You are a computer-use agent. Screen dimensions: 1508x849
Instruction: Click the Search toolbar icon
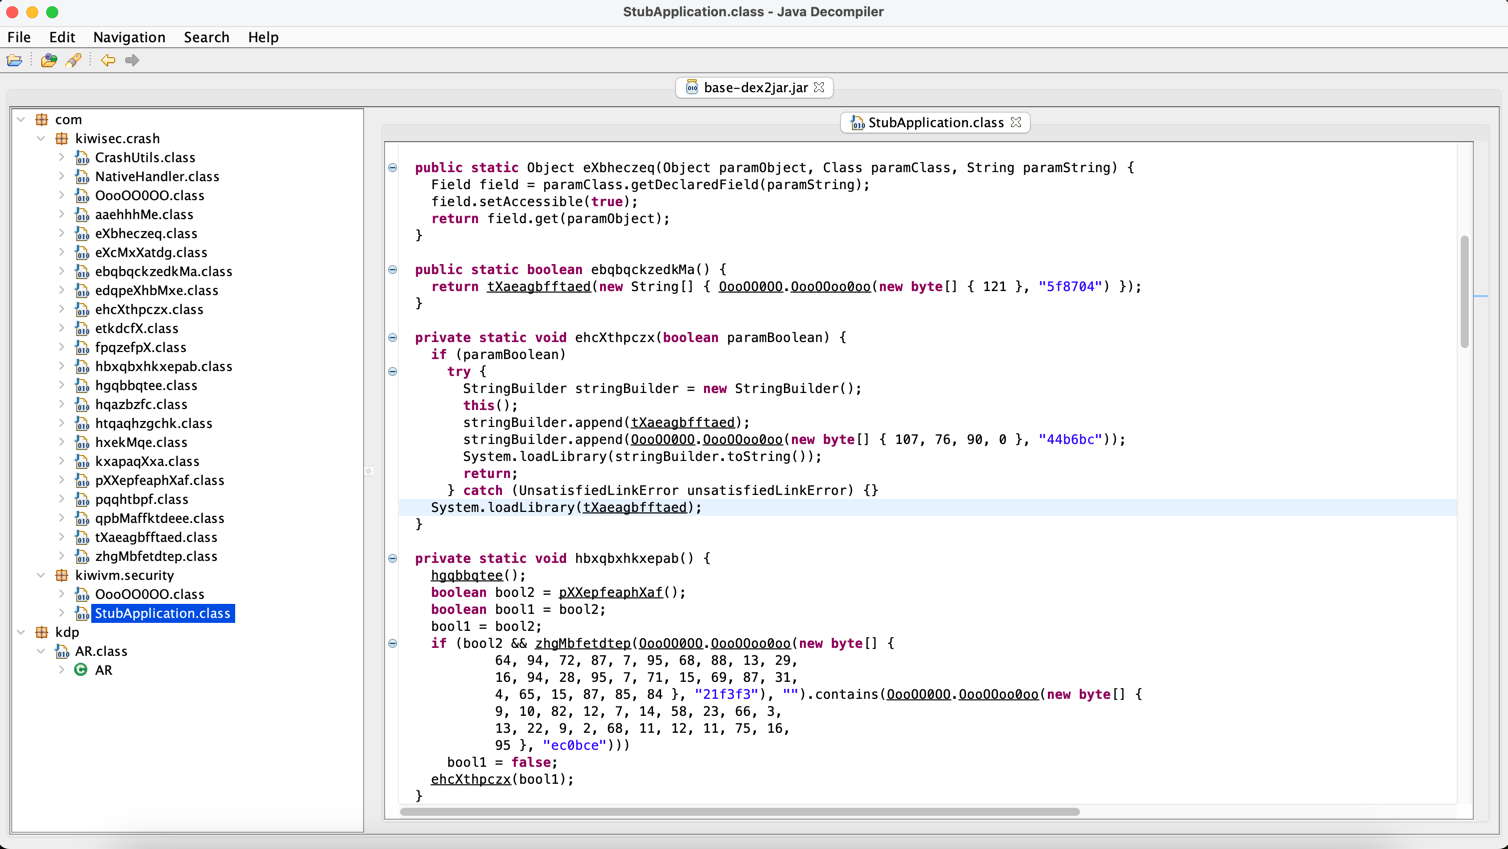point(74,60)
